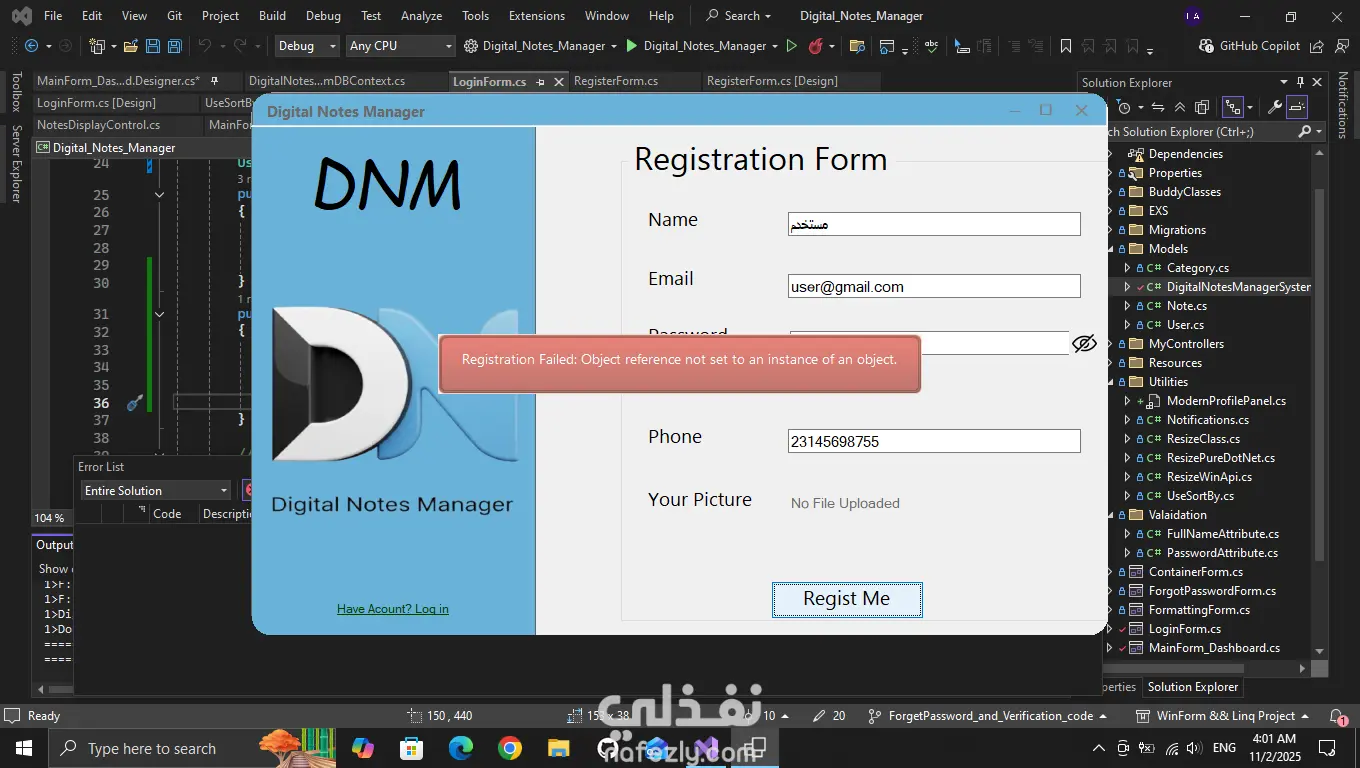
Task: Click the Navigate Backward arrow in the toolbar
Action: click(x=31, y=46)
